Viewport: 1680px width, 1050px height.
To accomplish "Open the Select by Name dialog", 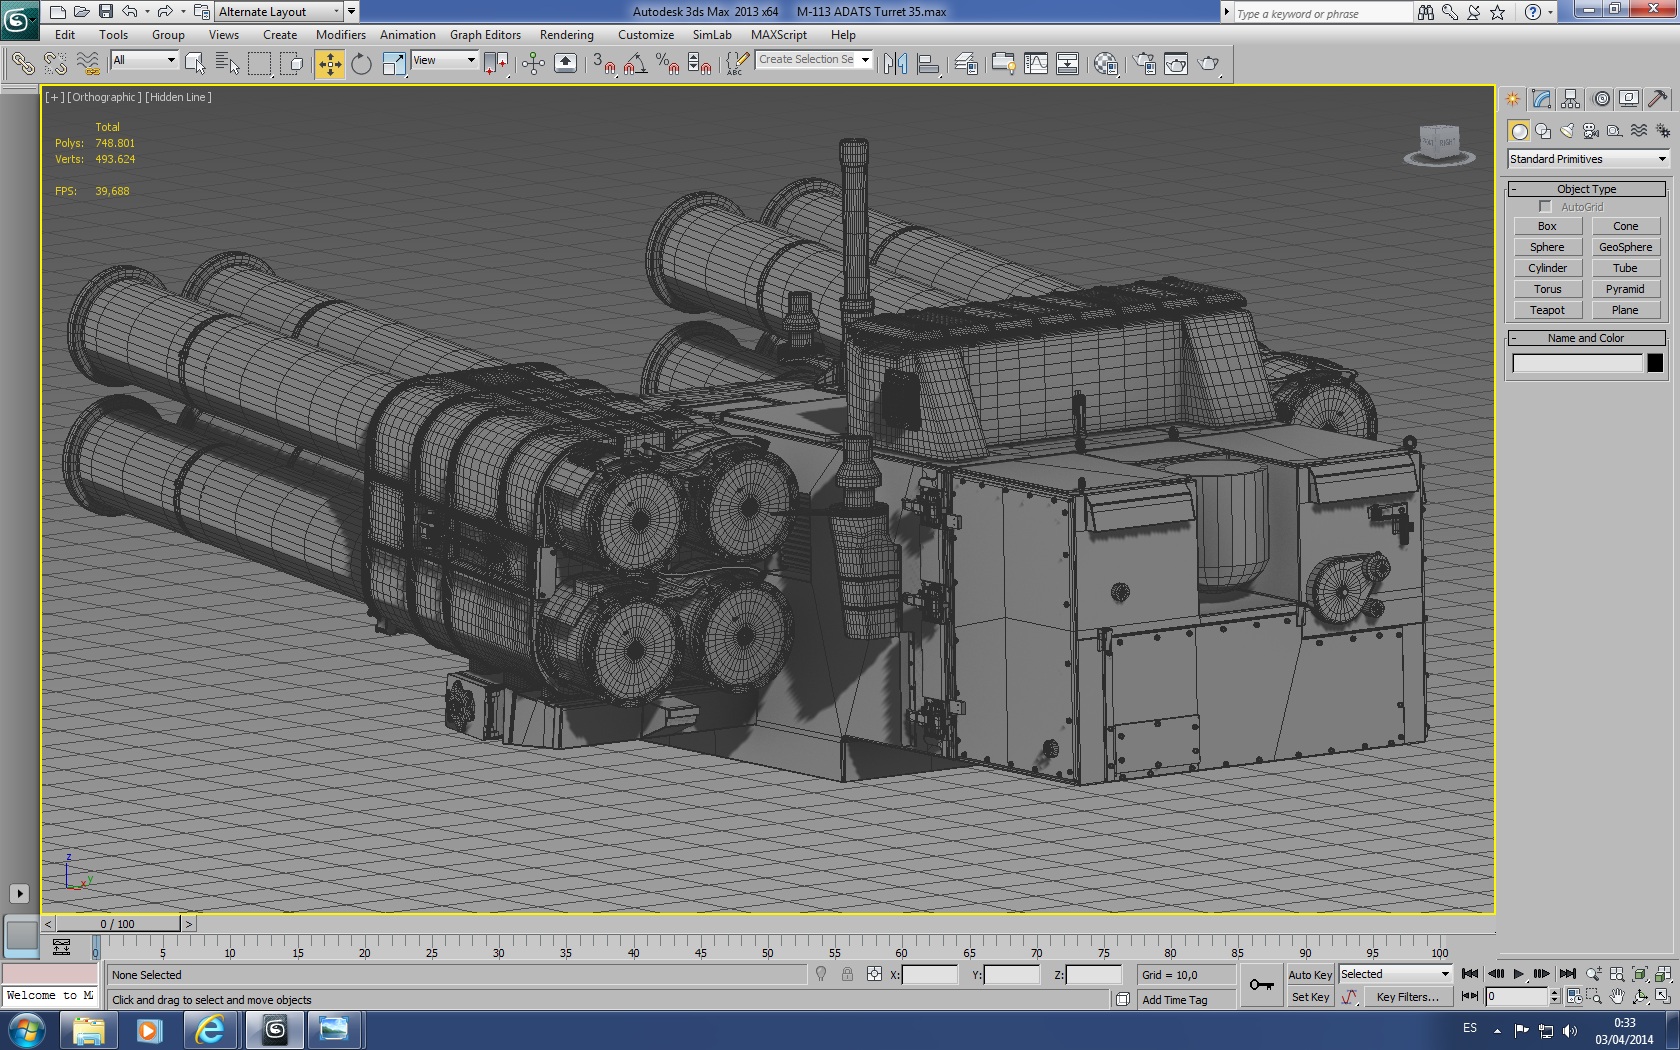I will (x=227, y=64).
